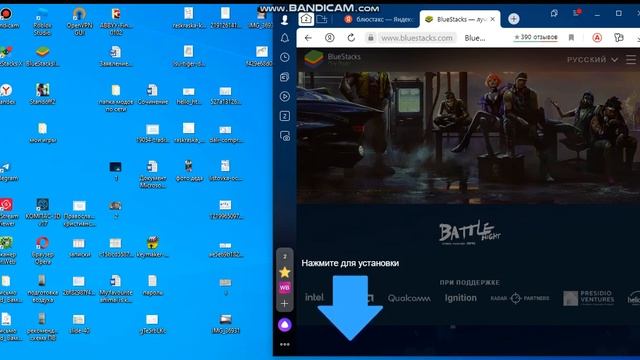Launch Alice assistant purple icon

point(284,325)
